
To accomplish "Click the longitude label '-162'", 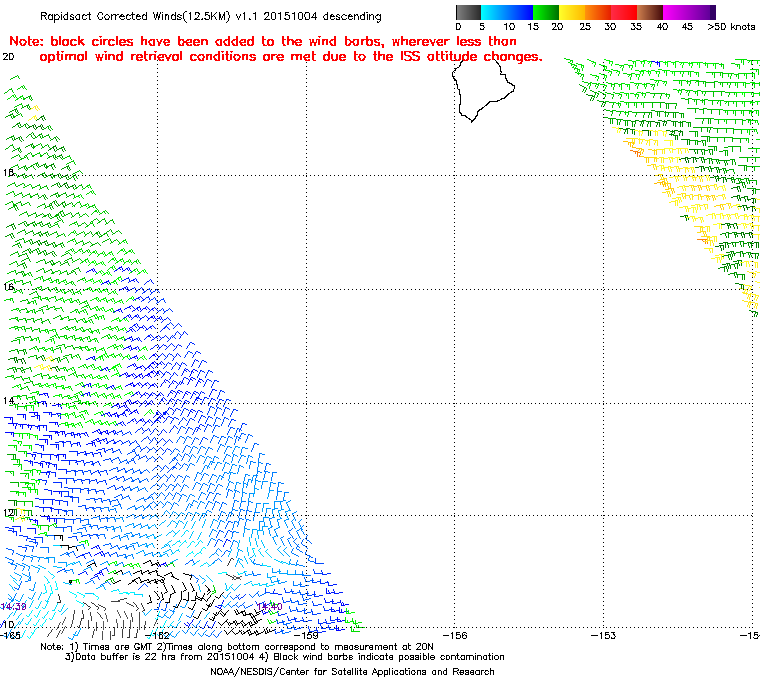I will pos(158,635).
